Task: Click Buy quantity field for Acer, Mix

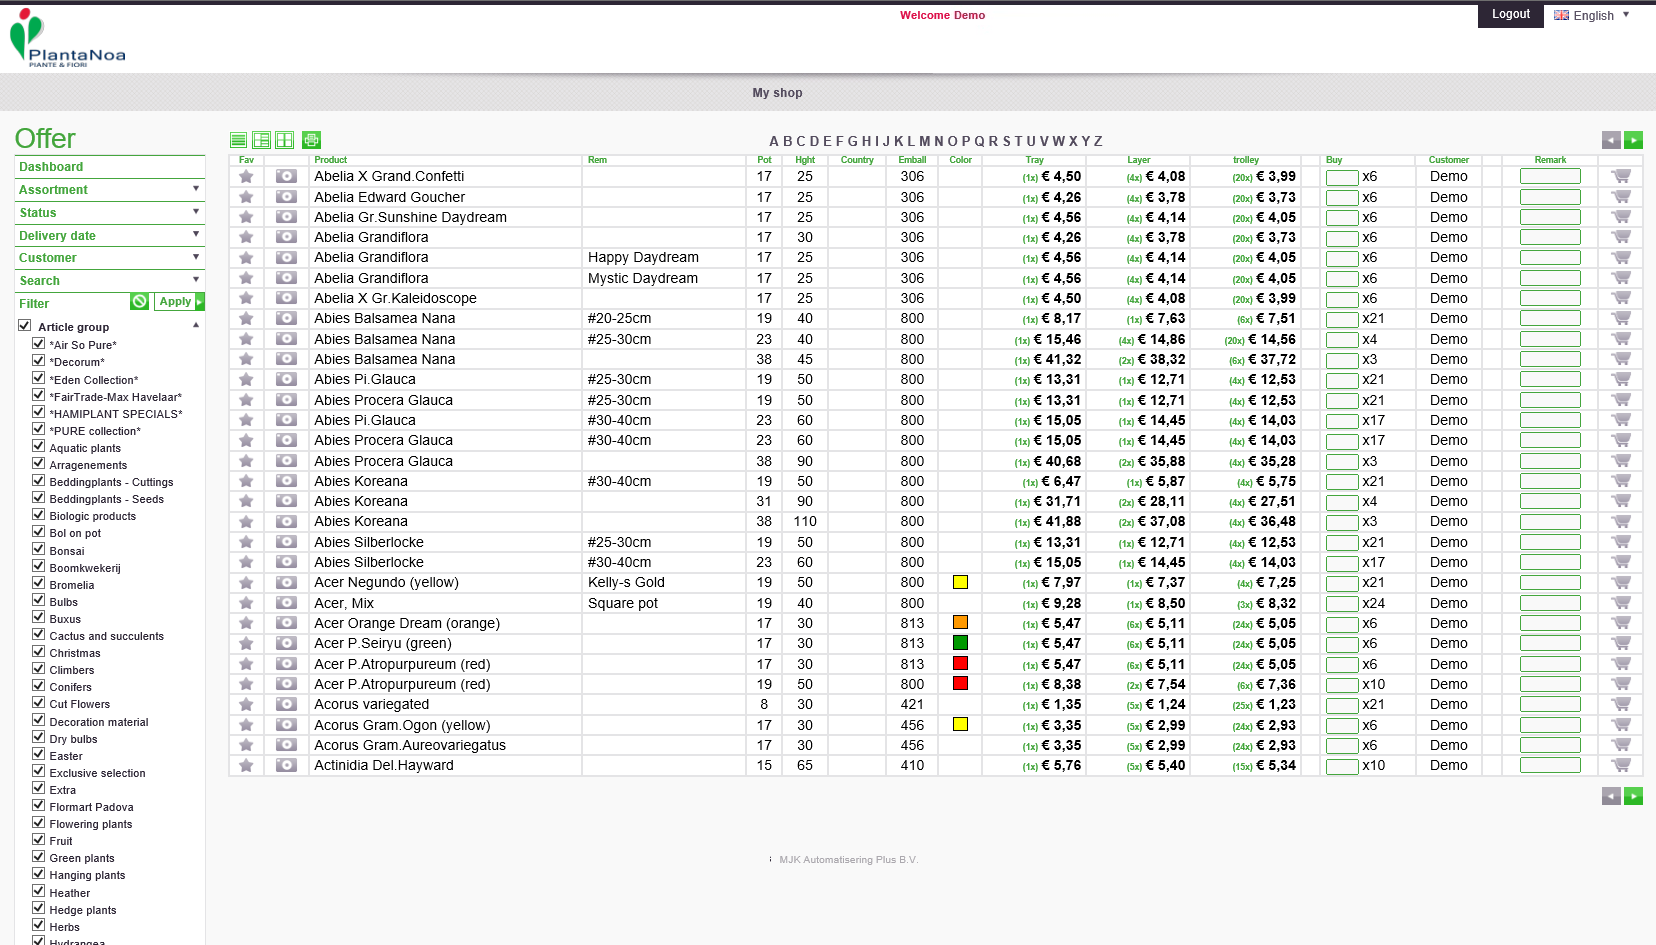Action: pos(1342,604)
